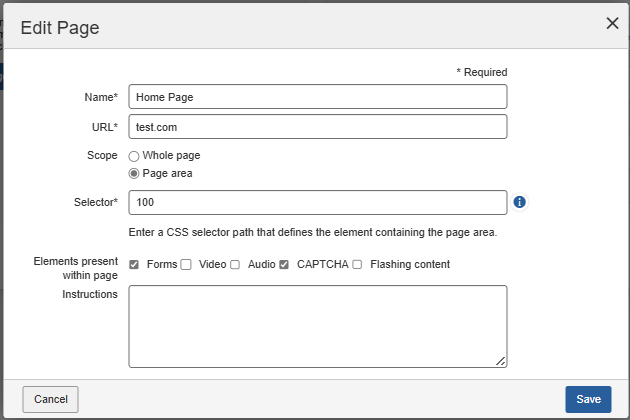Focus the Name field containing Home Page

[318, 96]
